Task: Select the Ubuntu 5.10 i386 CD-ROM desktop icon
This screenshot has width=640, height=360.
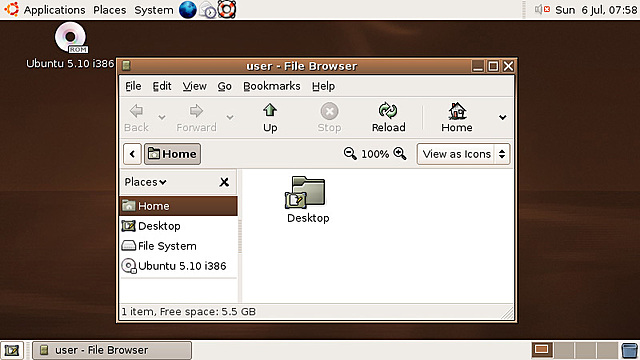Action: pos(70,46)
